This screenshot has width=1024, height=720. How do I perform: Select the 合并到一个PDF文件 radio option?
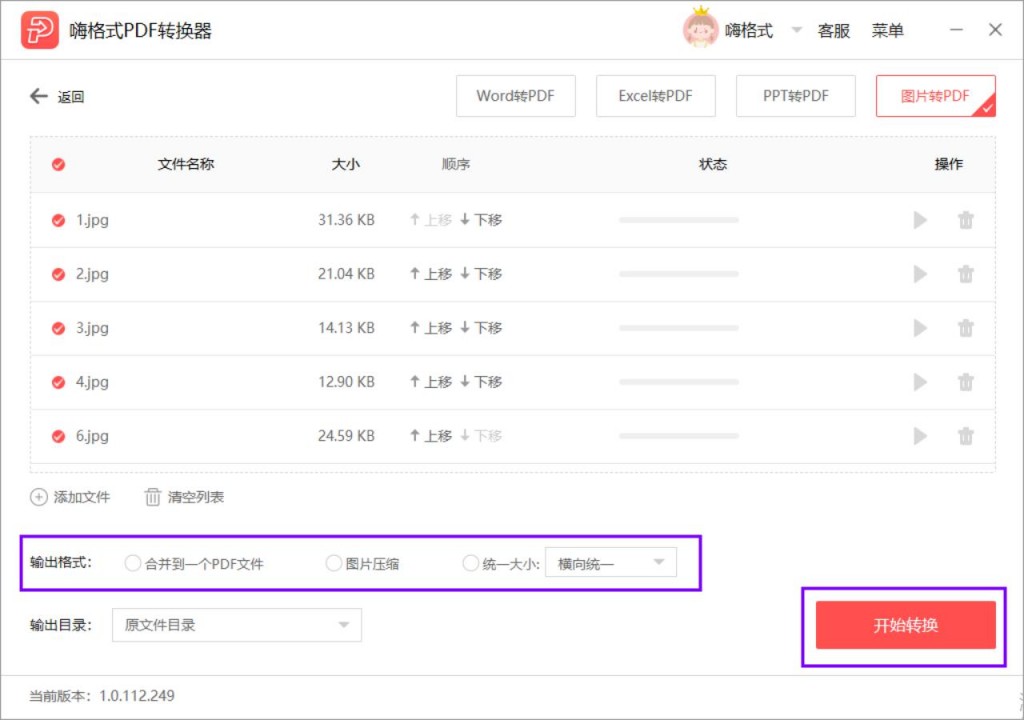[133, 563]
